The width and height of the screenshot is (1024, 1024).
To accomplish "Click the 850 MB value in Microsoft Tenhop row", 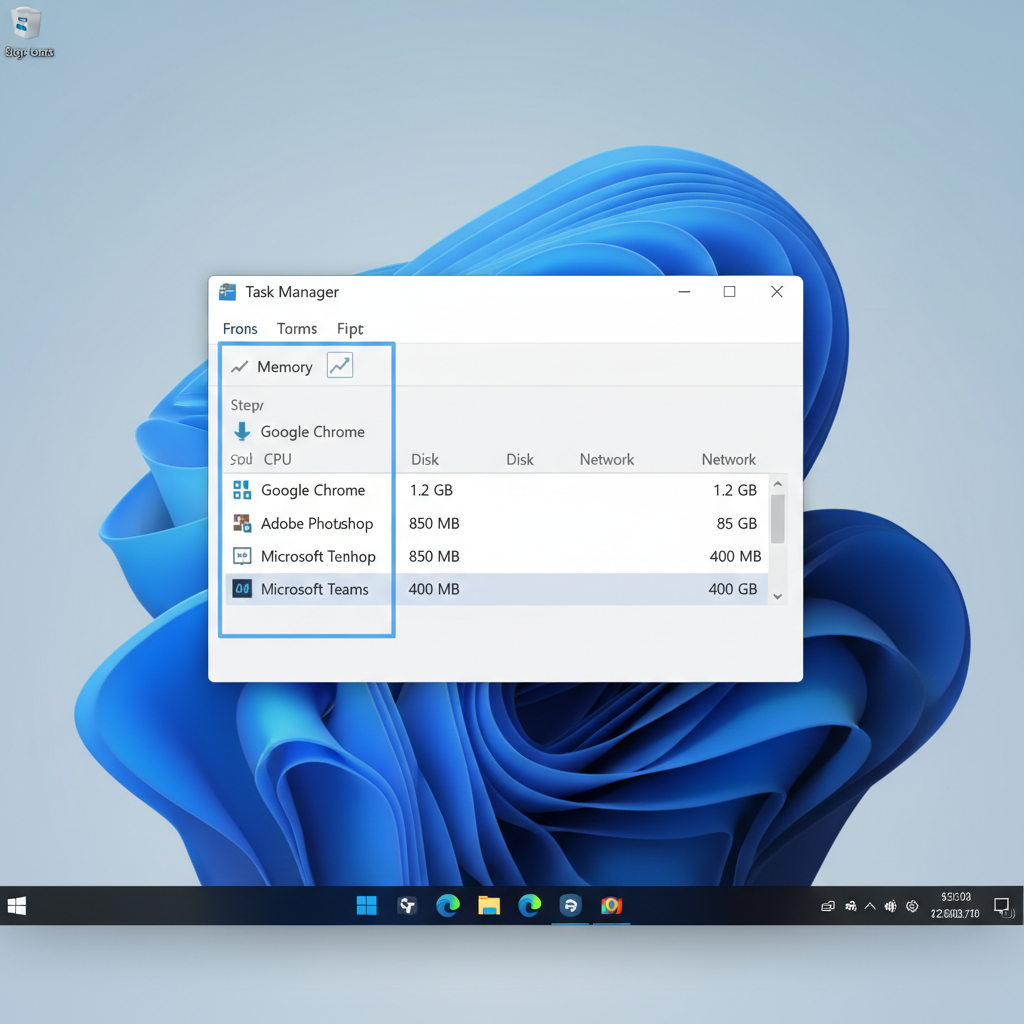I will click(434, 556).
